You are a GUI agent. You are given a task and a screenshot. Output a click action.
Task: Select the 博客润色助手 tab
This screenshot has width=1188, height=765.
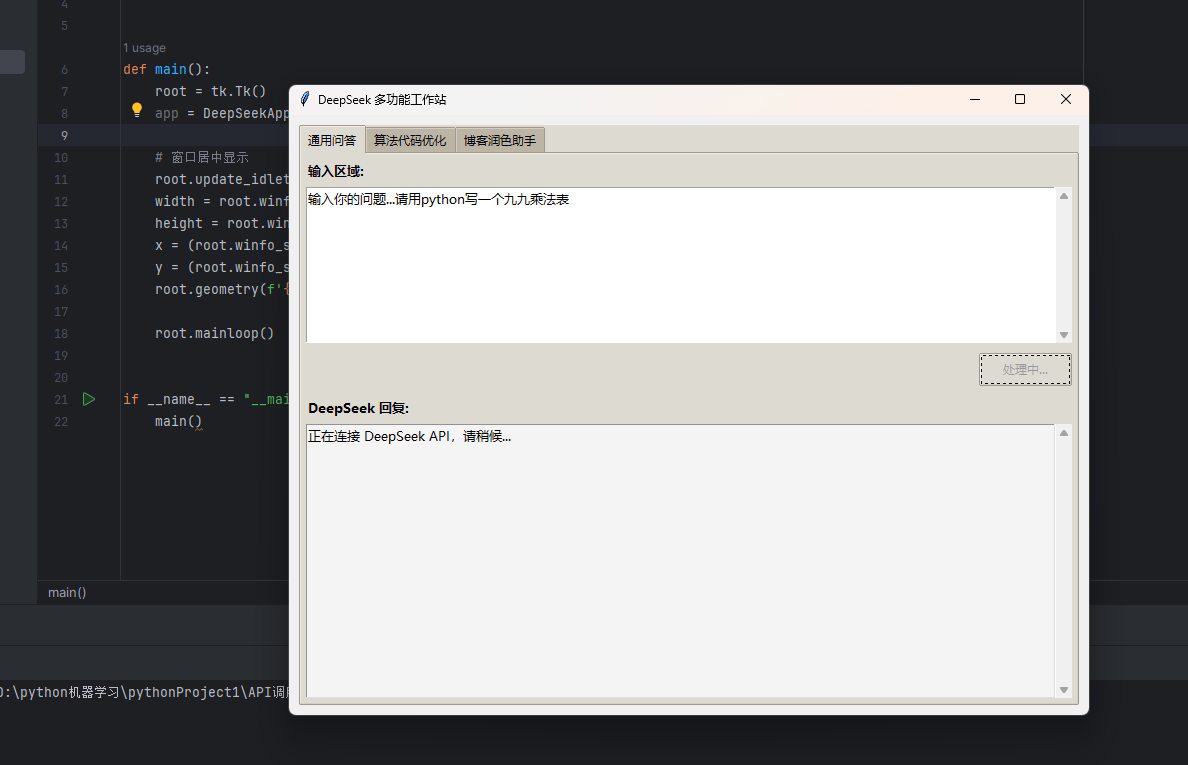499,140
